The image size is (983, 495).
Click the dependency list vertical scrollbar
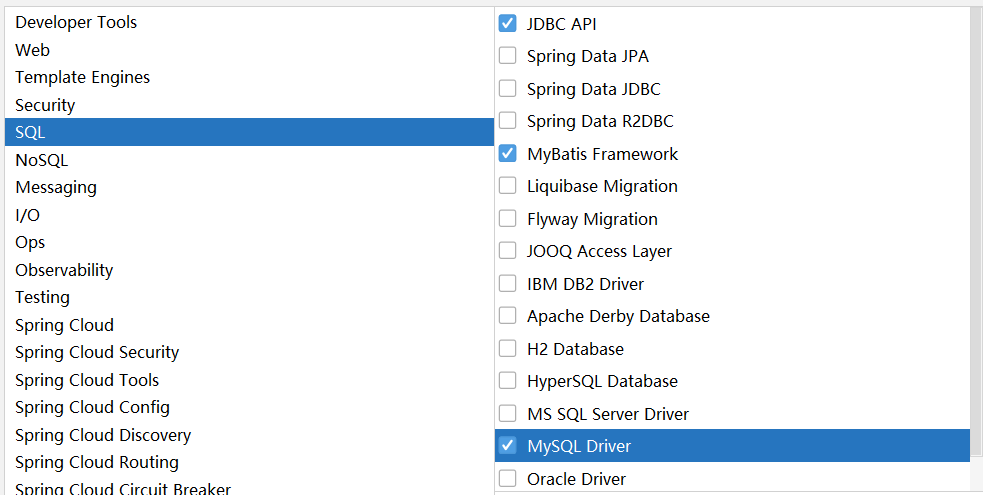(976, 232)
